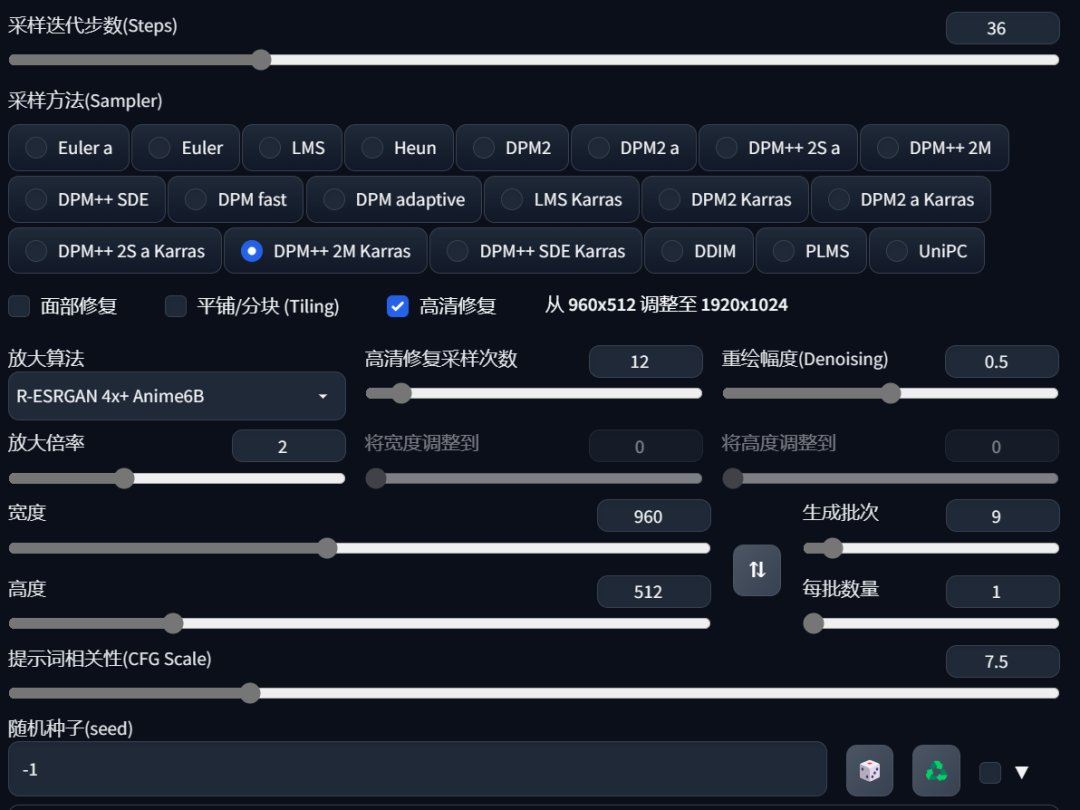Expand extra seed options triangle arrow
Viewport: 1080px width, 810px height.
(x=1021, y=772)
